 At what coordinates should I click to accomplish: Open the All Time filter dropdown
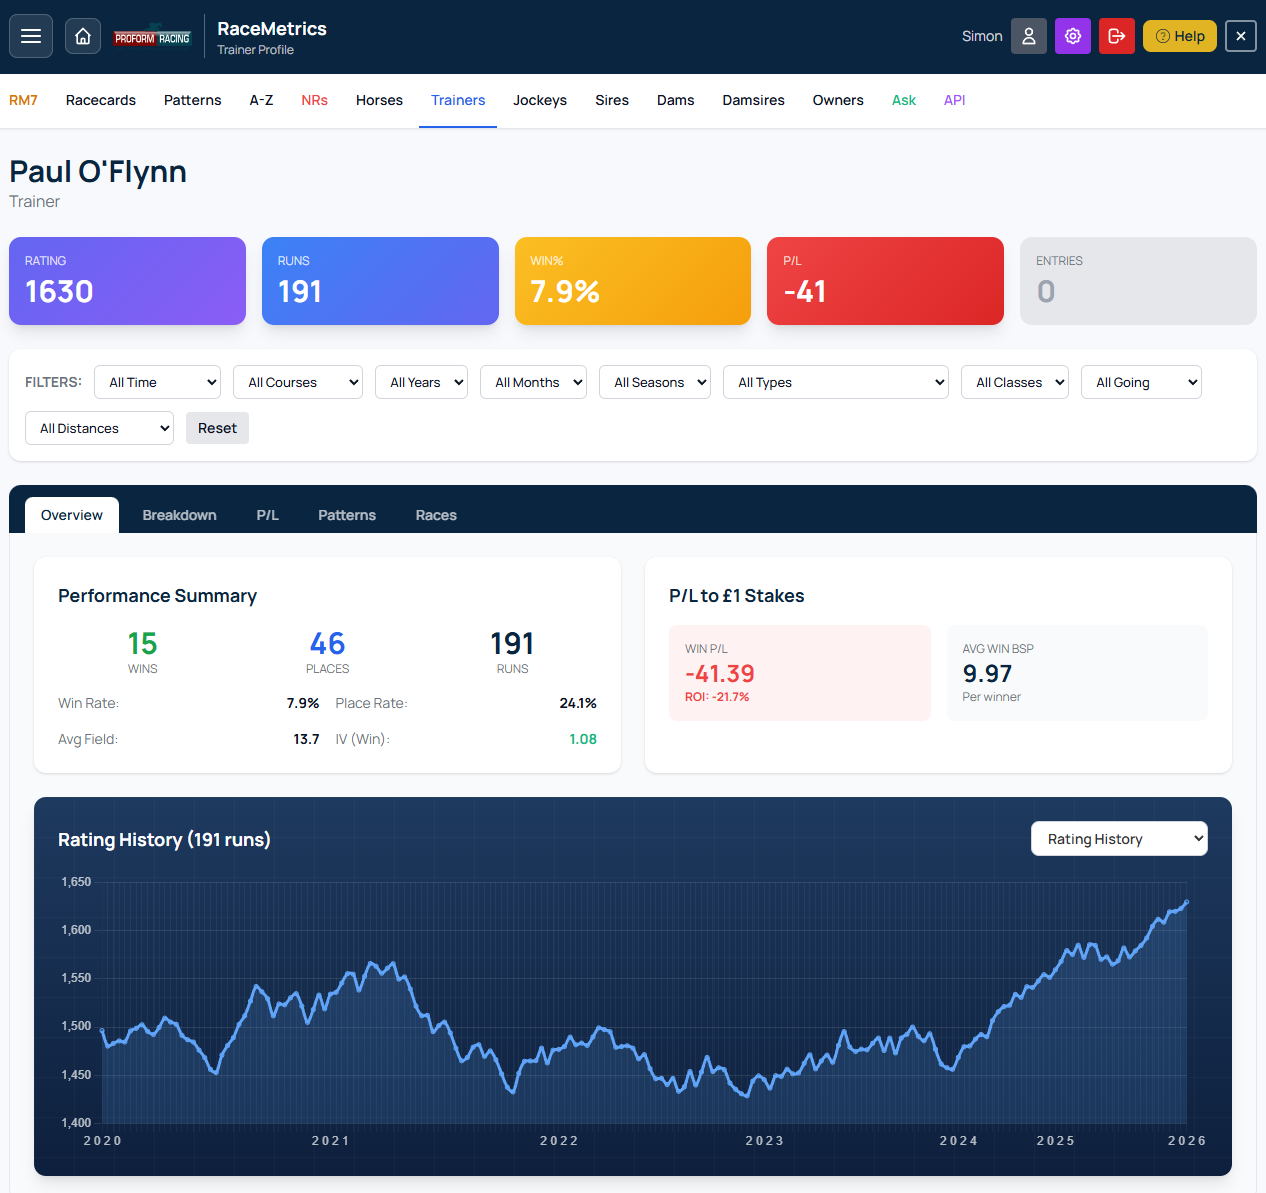[x=157, y=382]
